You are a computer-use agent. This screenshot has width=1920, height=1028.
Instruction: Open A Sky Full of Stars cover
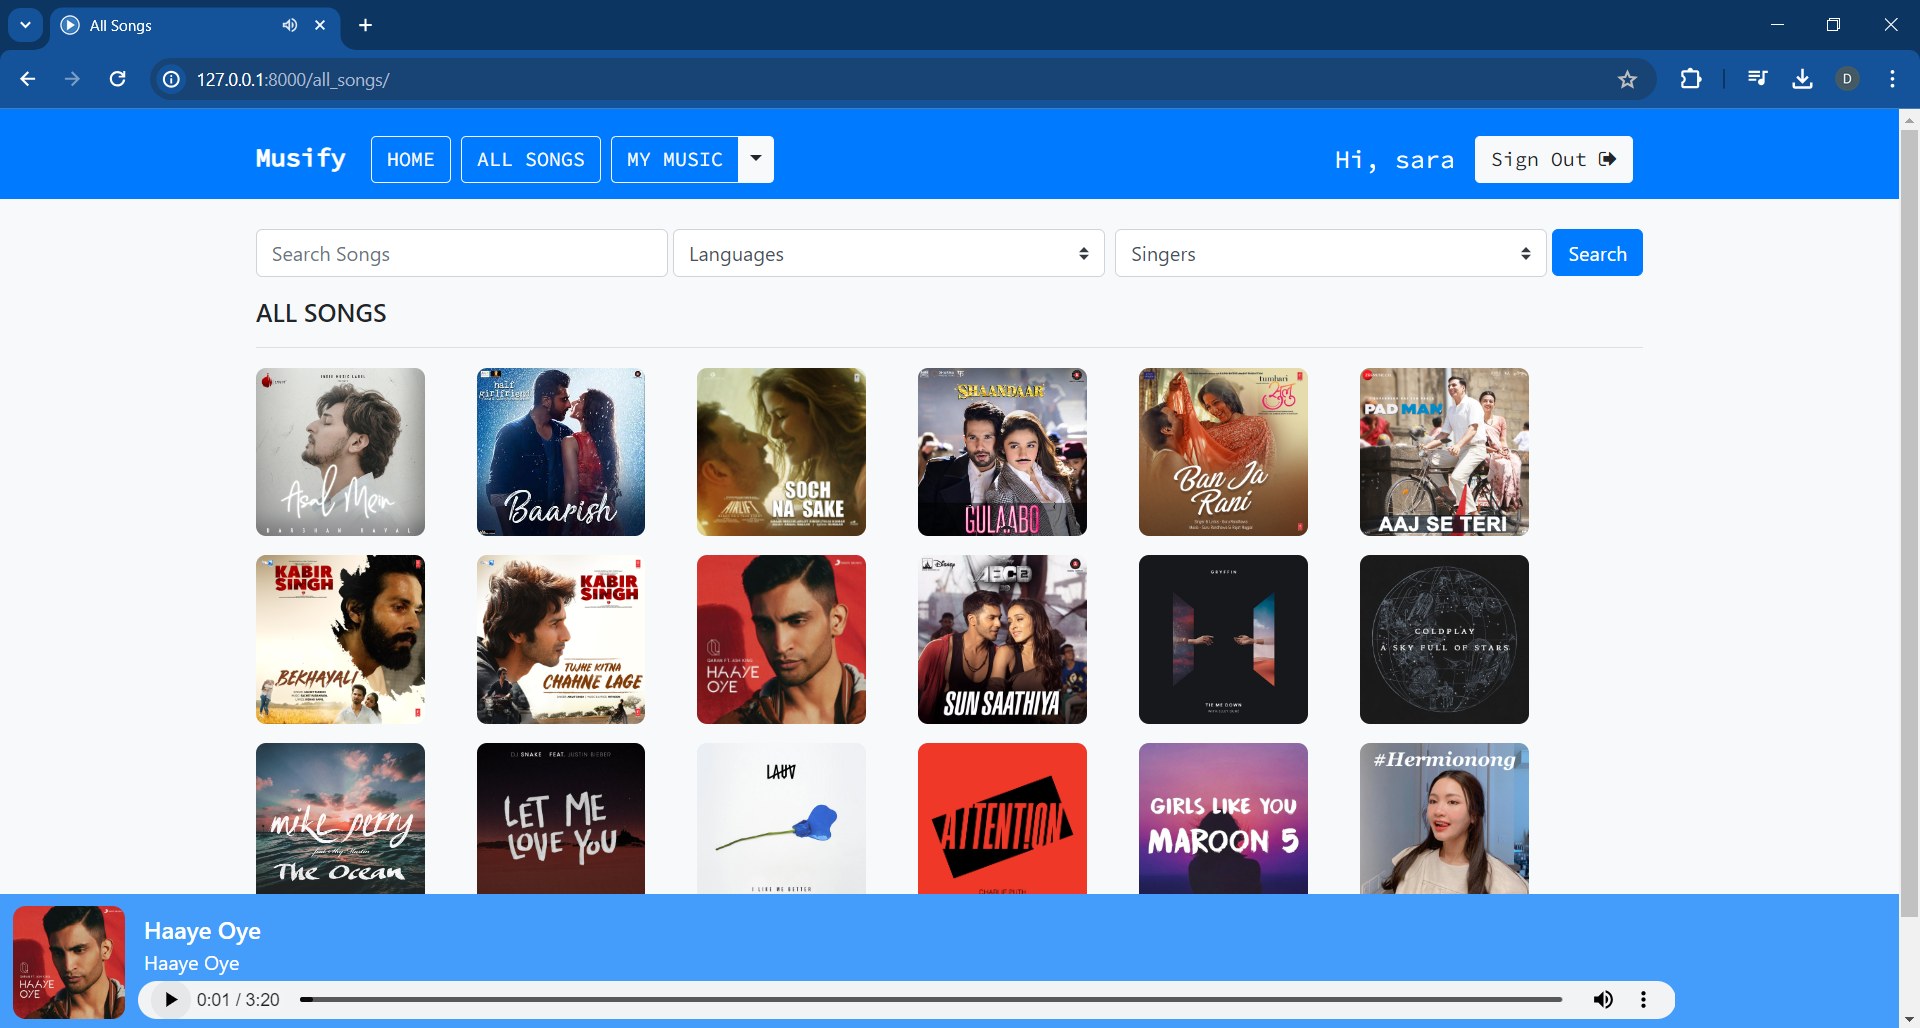(x=1444, y=639)
